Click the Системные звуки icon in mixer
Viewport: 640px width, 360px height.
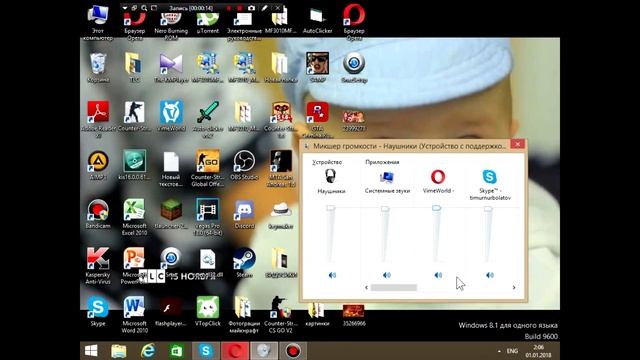point(387,177)
